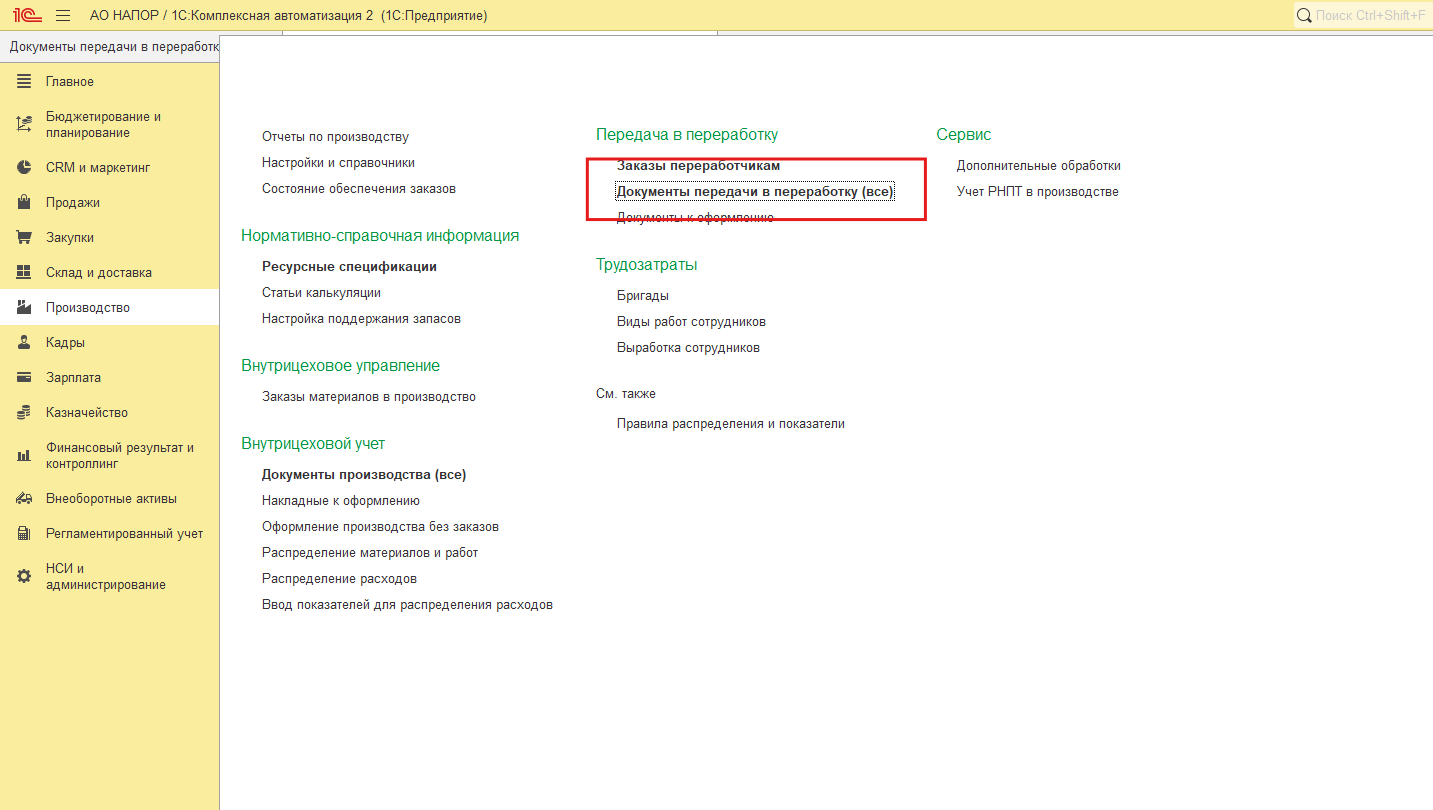The height and width of the screenshot is (810, 1433).
Task: Select the Склад и доставка section icon
Action: [x=24, y=273]
